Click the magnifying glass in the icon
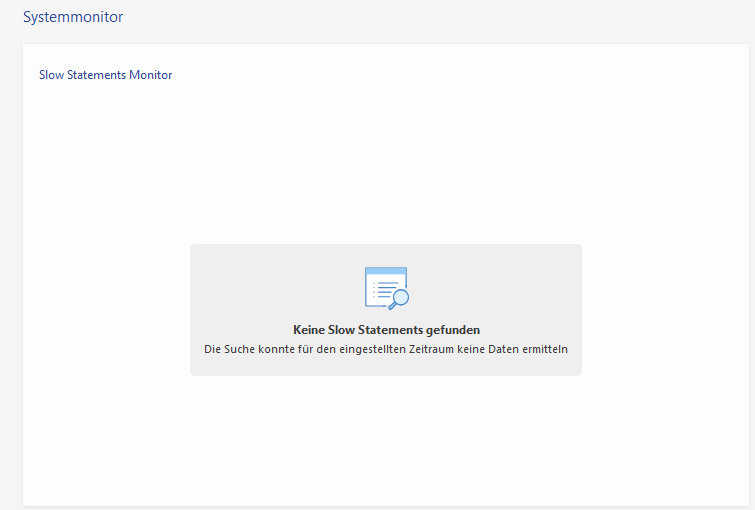The height and width of the screenshot is (510, 755). pos(400,297)
